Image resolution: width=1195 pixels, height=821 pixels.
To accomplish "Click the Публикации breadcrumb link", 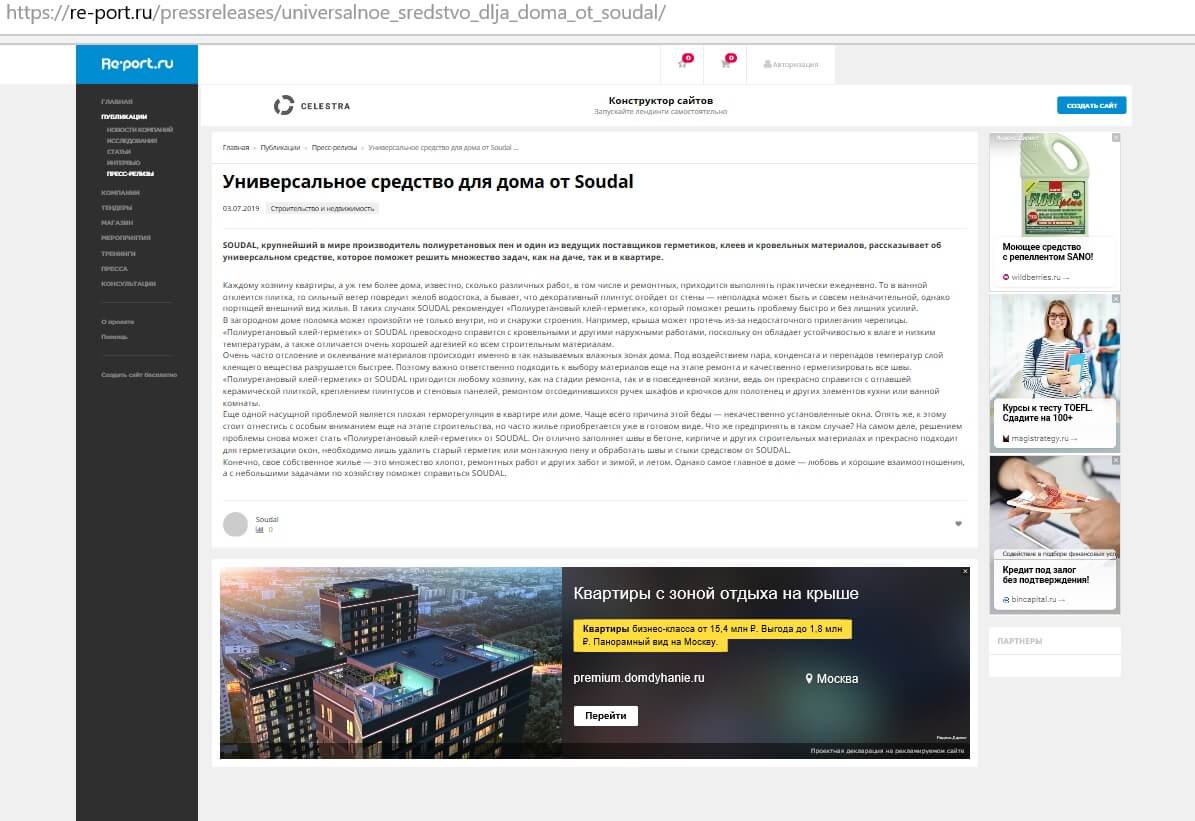I will (x=280, y=148).
